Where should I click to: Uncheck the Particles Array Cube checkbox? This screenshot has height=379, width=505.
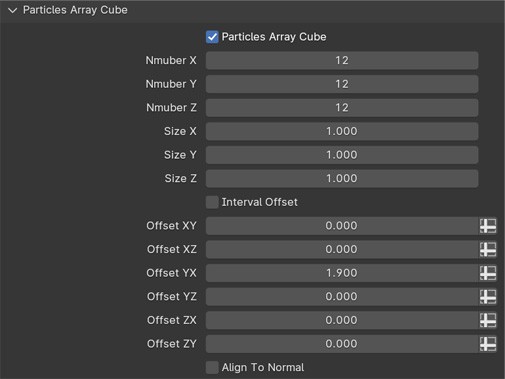[212, 37]
